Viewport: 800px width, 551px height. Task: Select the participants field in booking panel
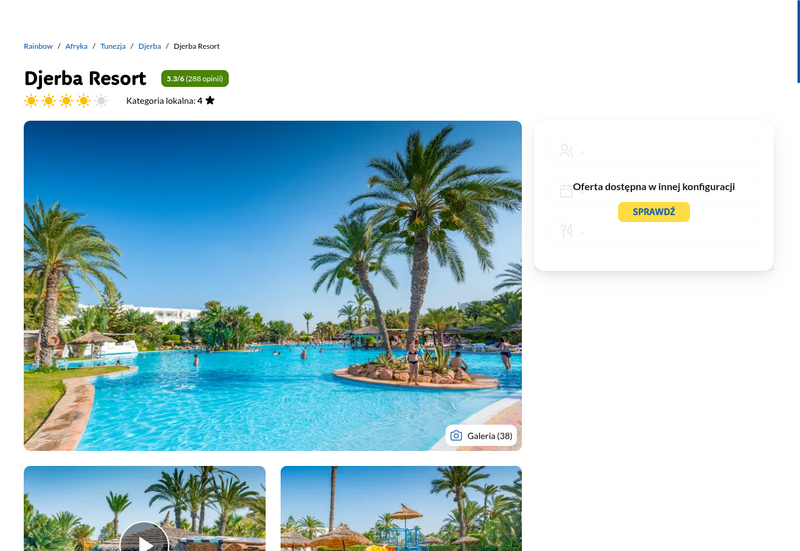click(x=654, y=151)
